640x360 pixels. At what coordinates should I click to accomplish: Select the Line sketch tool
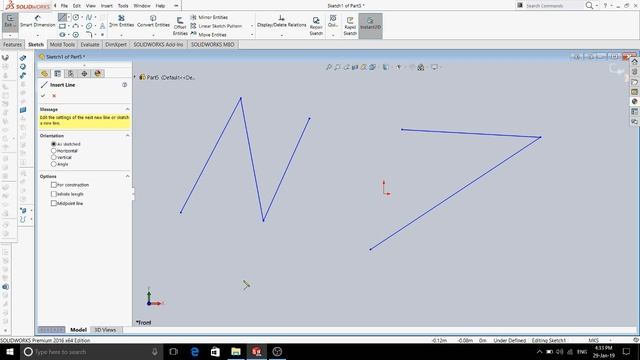click(62, 17)
